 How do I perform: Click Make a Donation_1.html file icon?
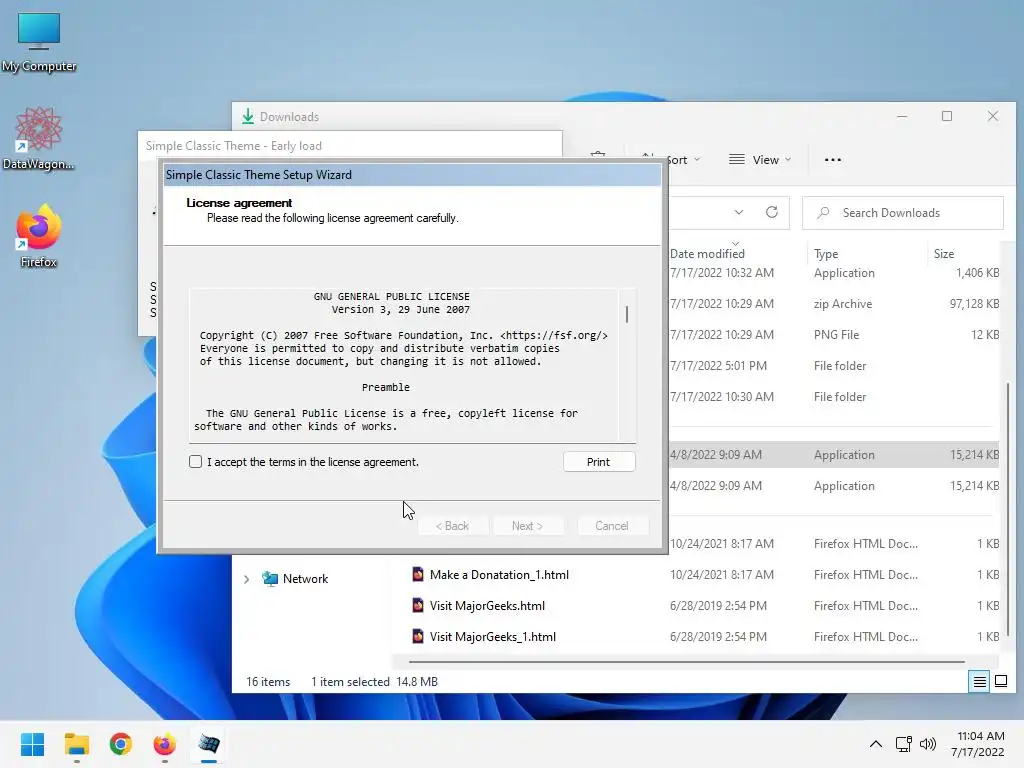[x=417, y=575]
